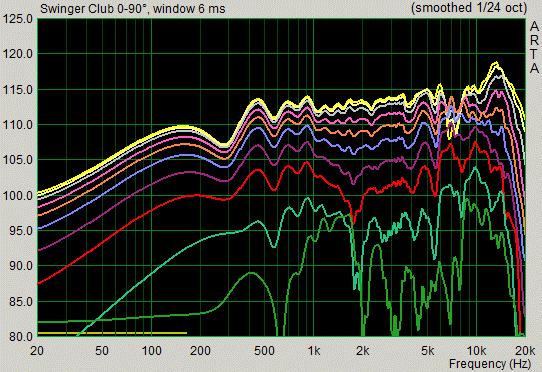542x372 pixels.
Task: Click the 5k frequency axis label
Action: click(x=428, y=351)
